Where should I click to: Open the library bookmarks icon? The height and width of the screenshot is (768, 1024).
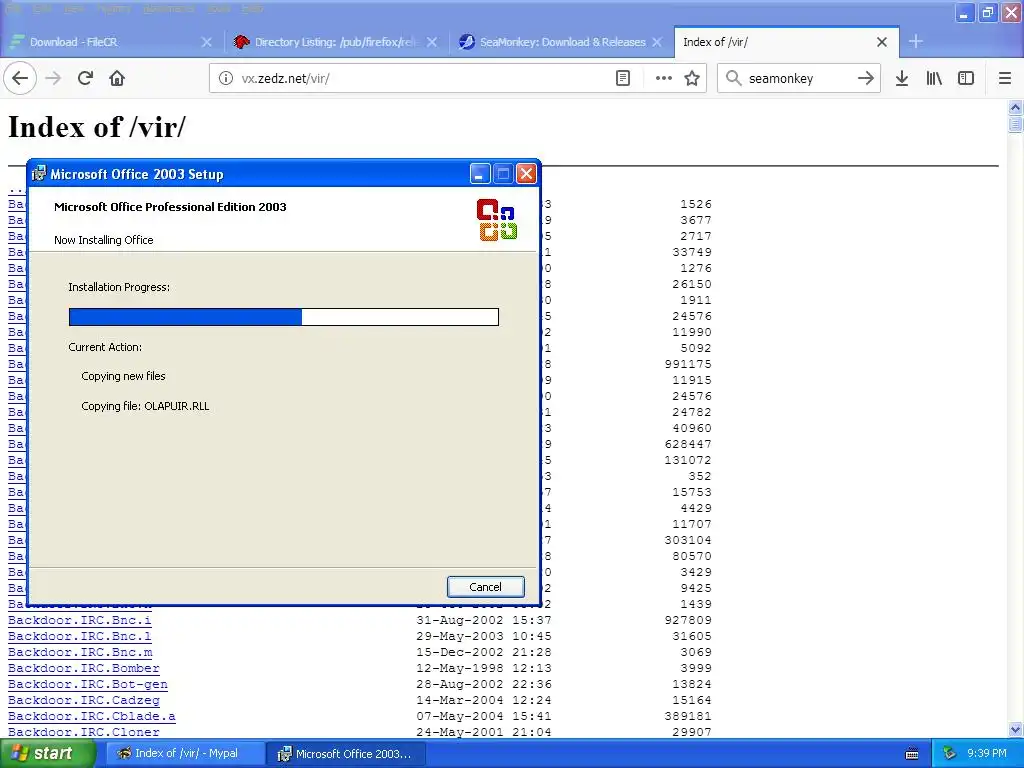[x=934, y=78]
